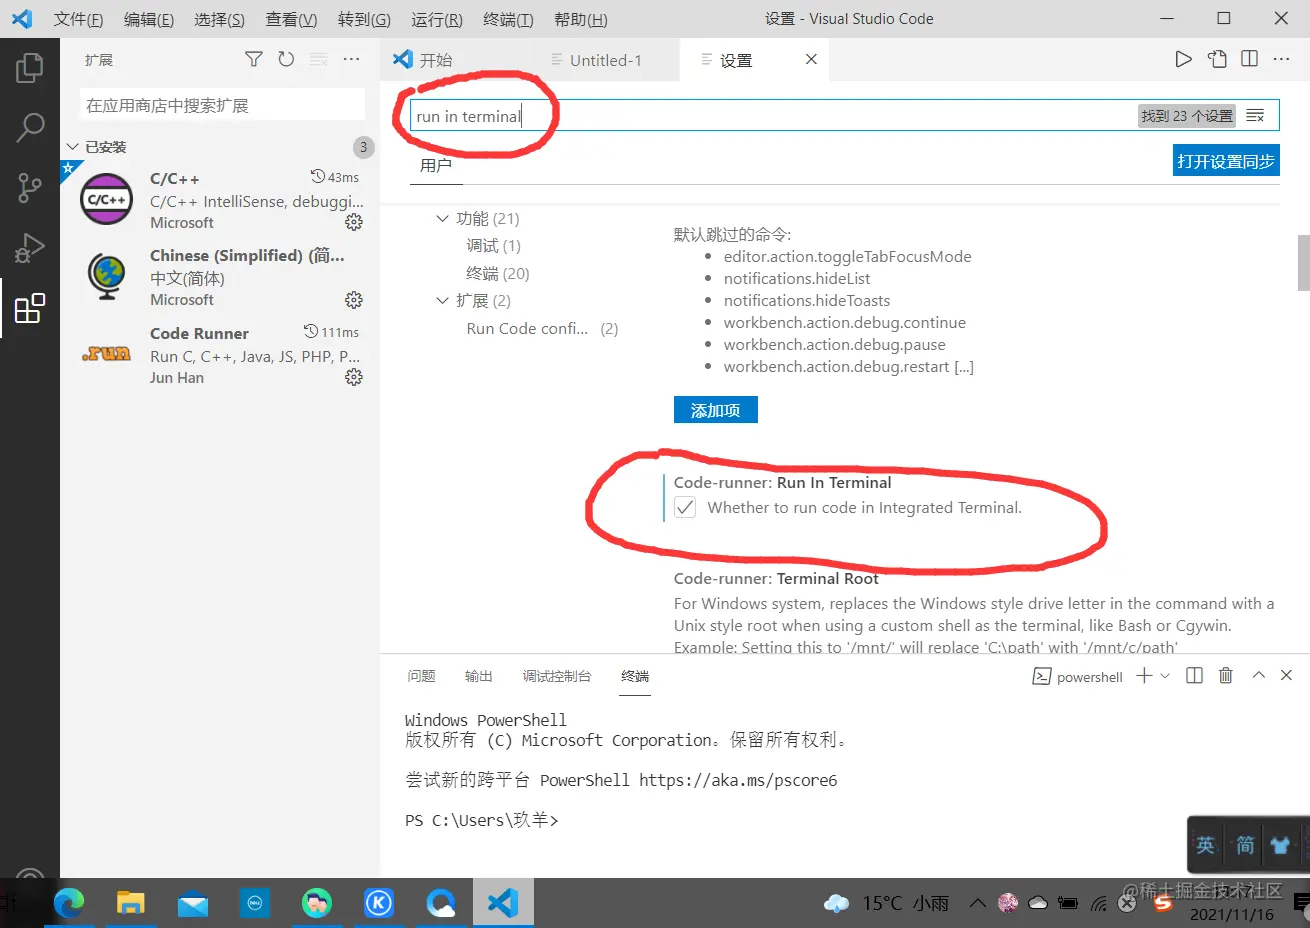1310x928 pixels.
Task: Open a new terminal with the plus icon
Action: click(1143, 675)
